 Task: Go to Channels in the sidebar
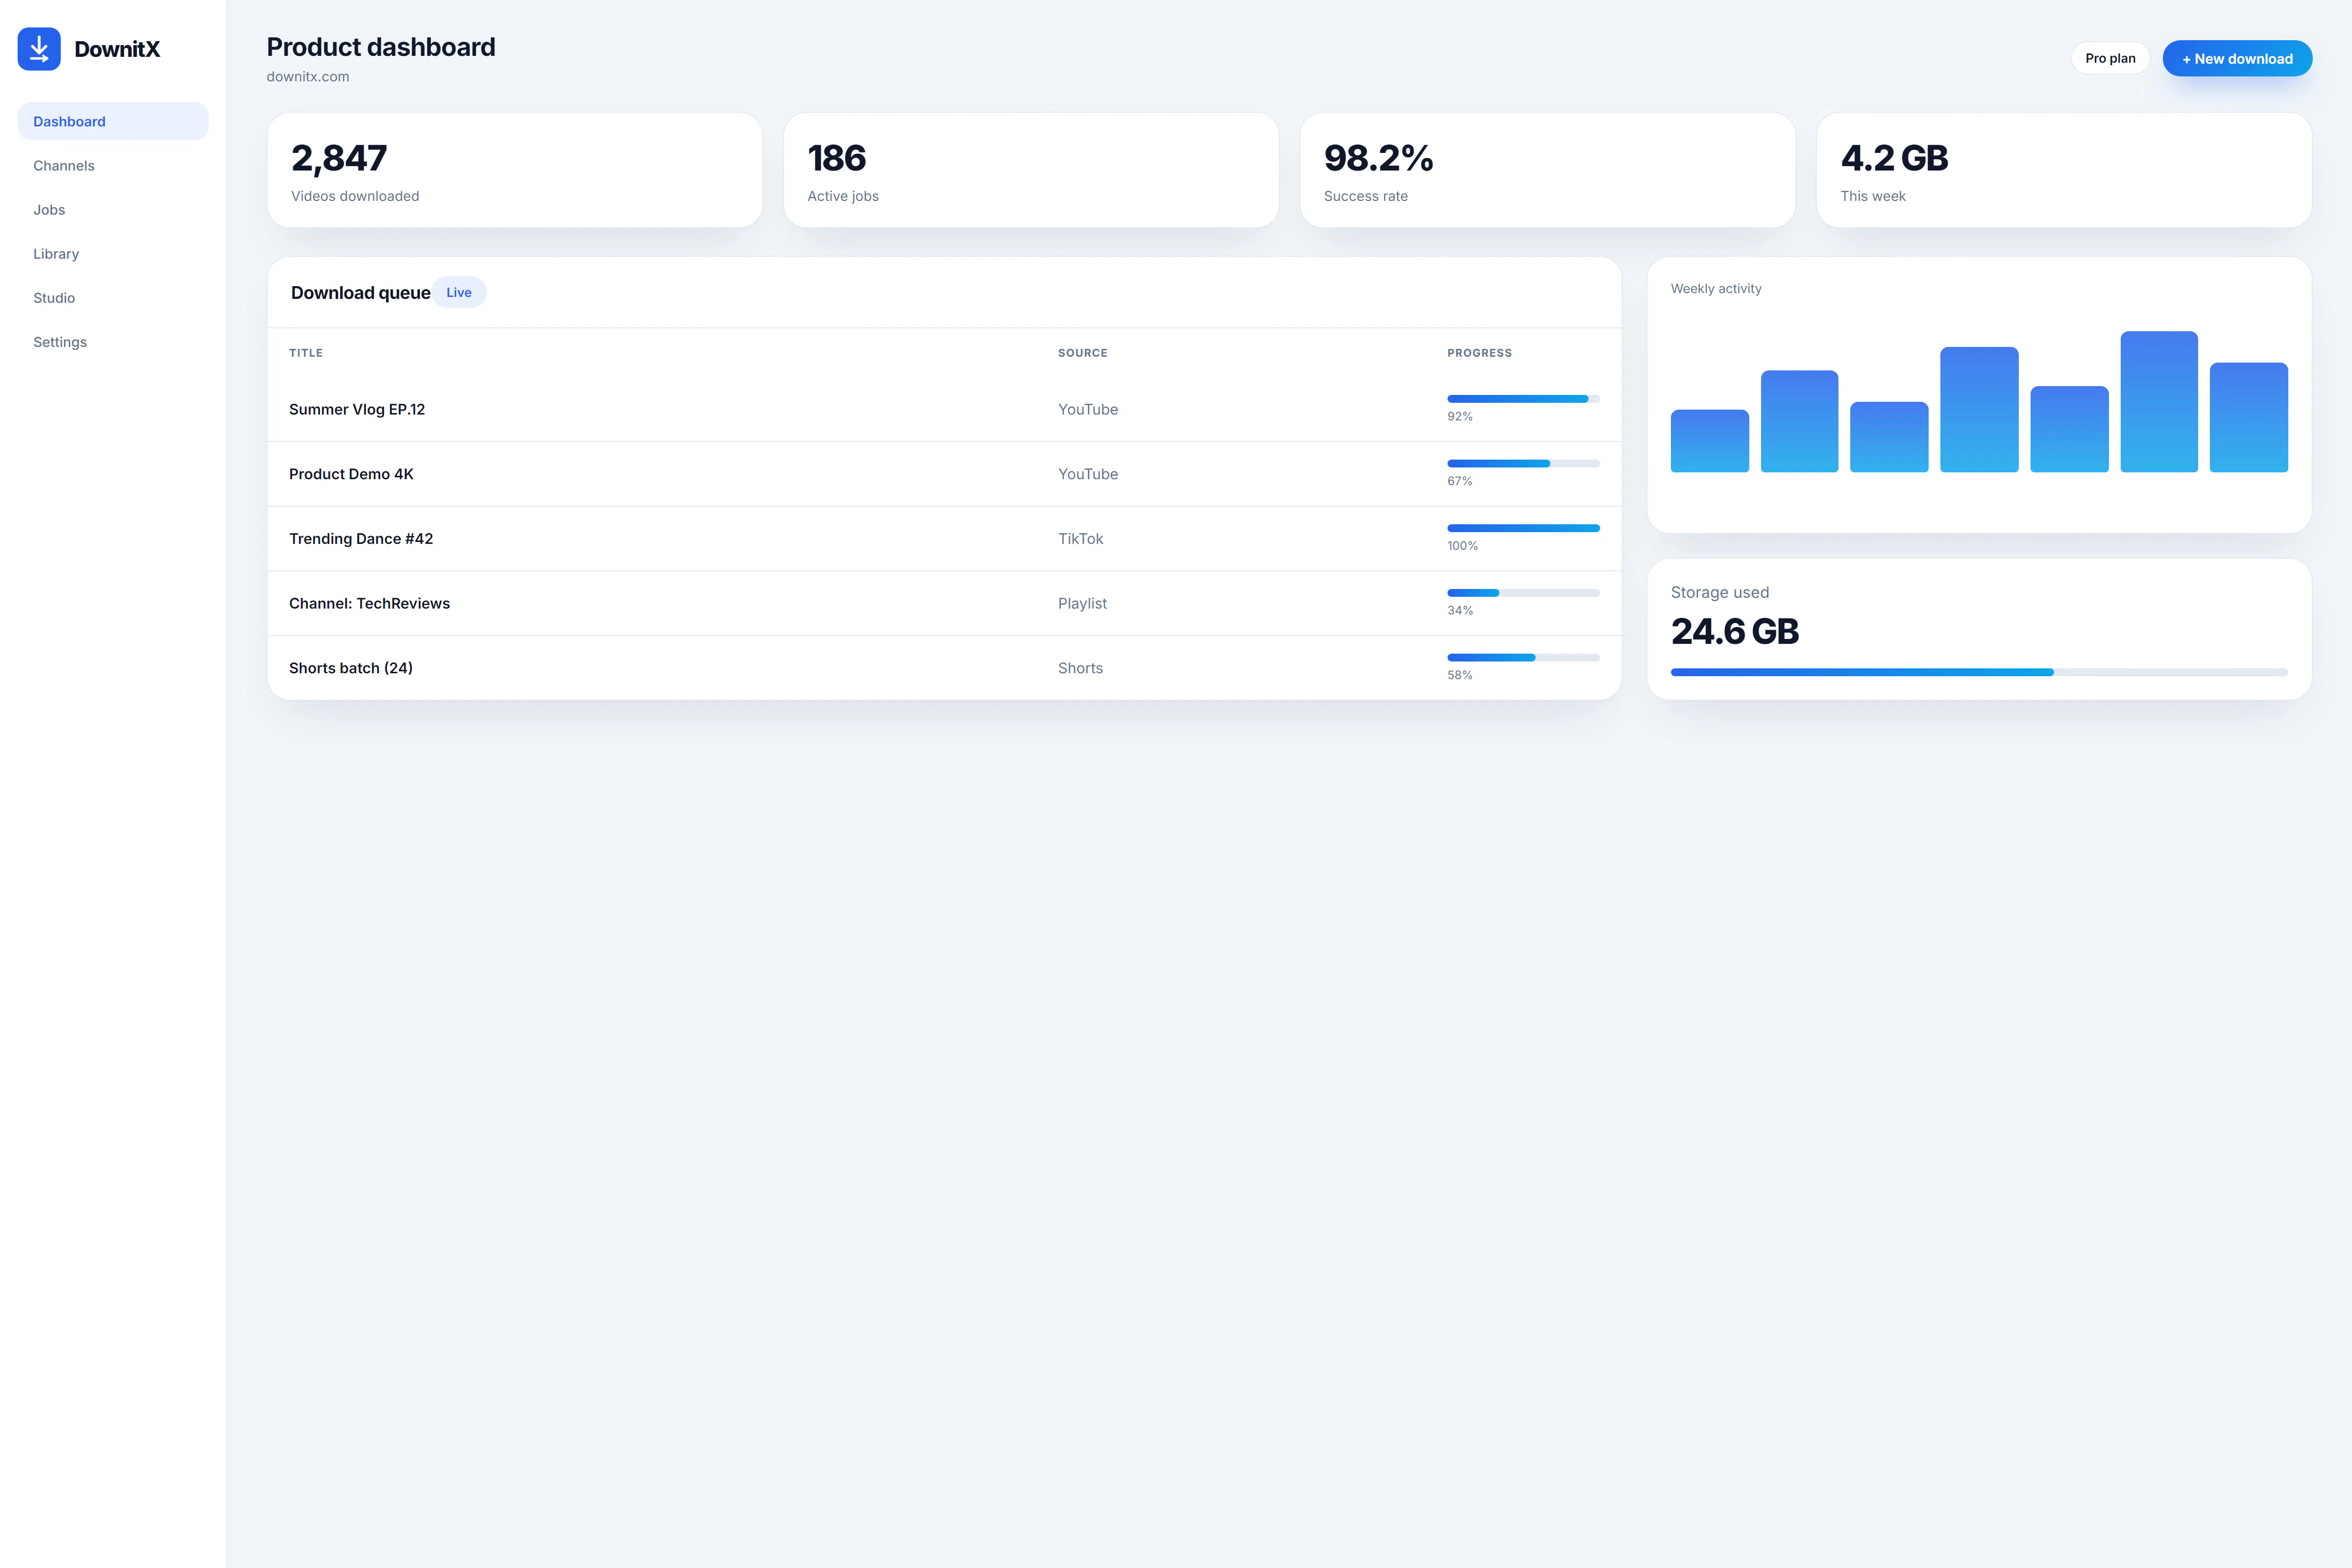click(x=113, y=165)
